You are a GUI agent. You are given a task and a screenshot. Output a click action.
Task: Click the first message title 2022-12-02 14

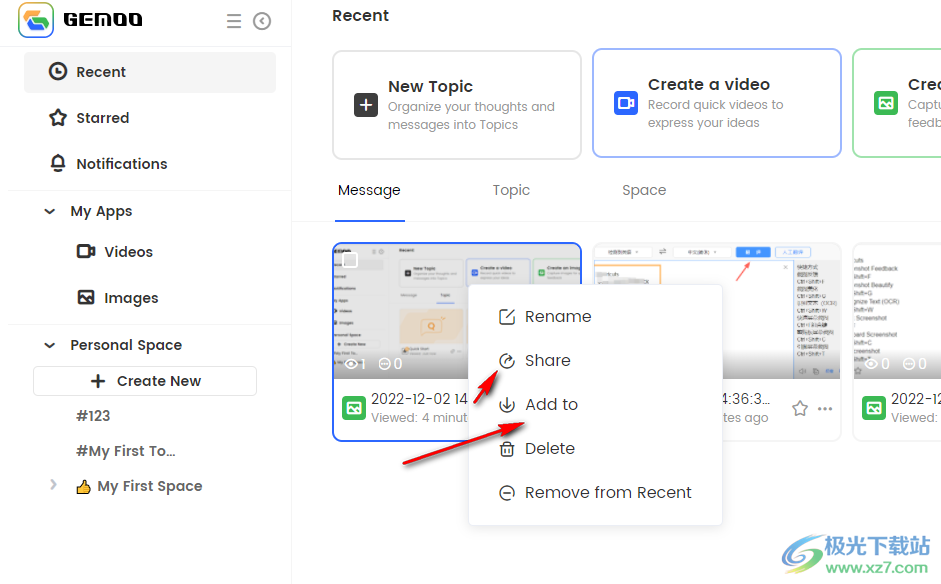pyautogui.click(x=419, y=399)
